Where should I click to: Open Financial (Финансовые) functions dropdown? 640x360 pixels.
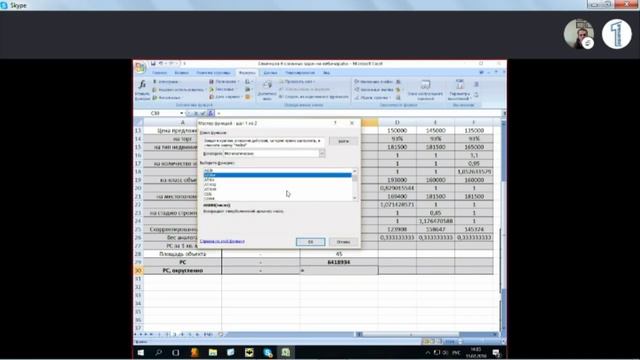(x=167, y=98)
